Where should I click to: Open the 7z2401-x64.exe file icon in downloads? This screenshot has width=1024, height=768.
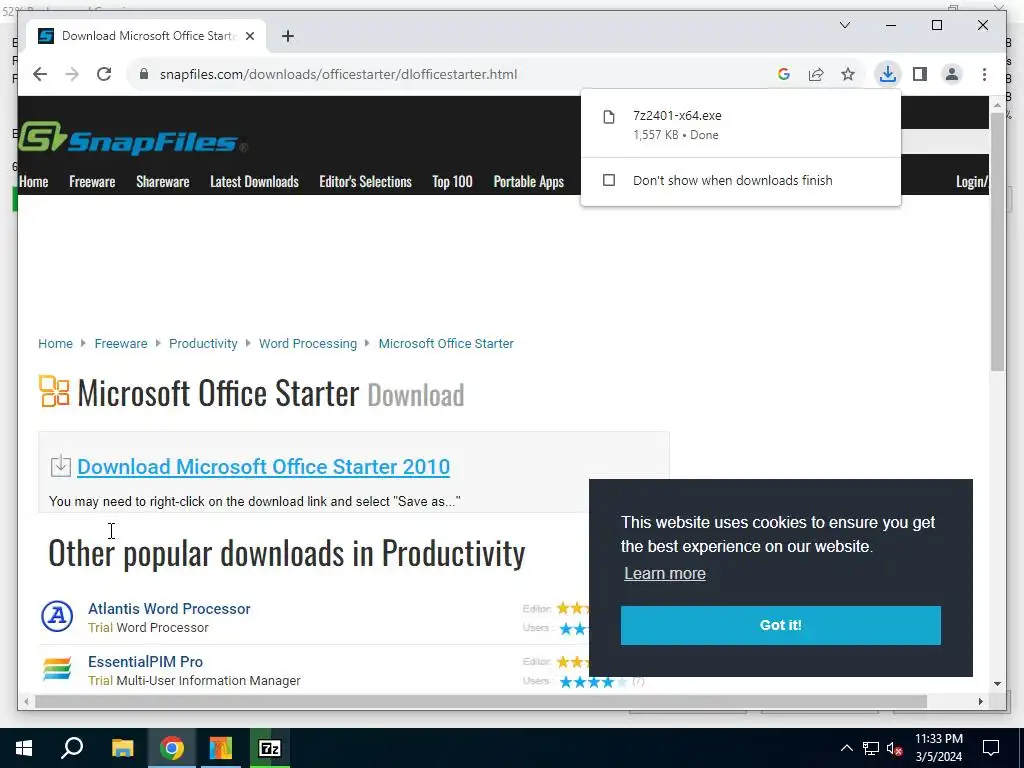click(x=609, y=117)
